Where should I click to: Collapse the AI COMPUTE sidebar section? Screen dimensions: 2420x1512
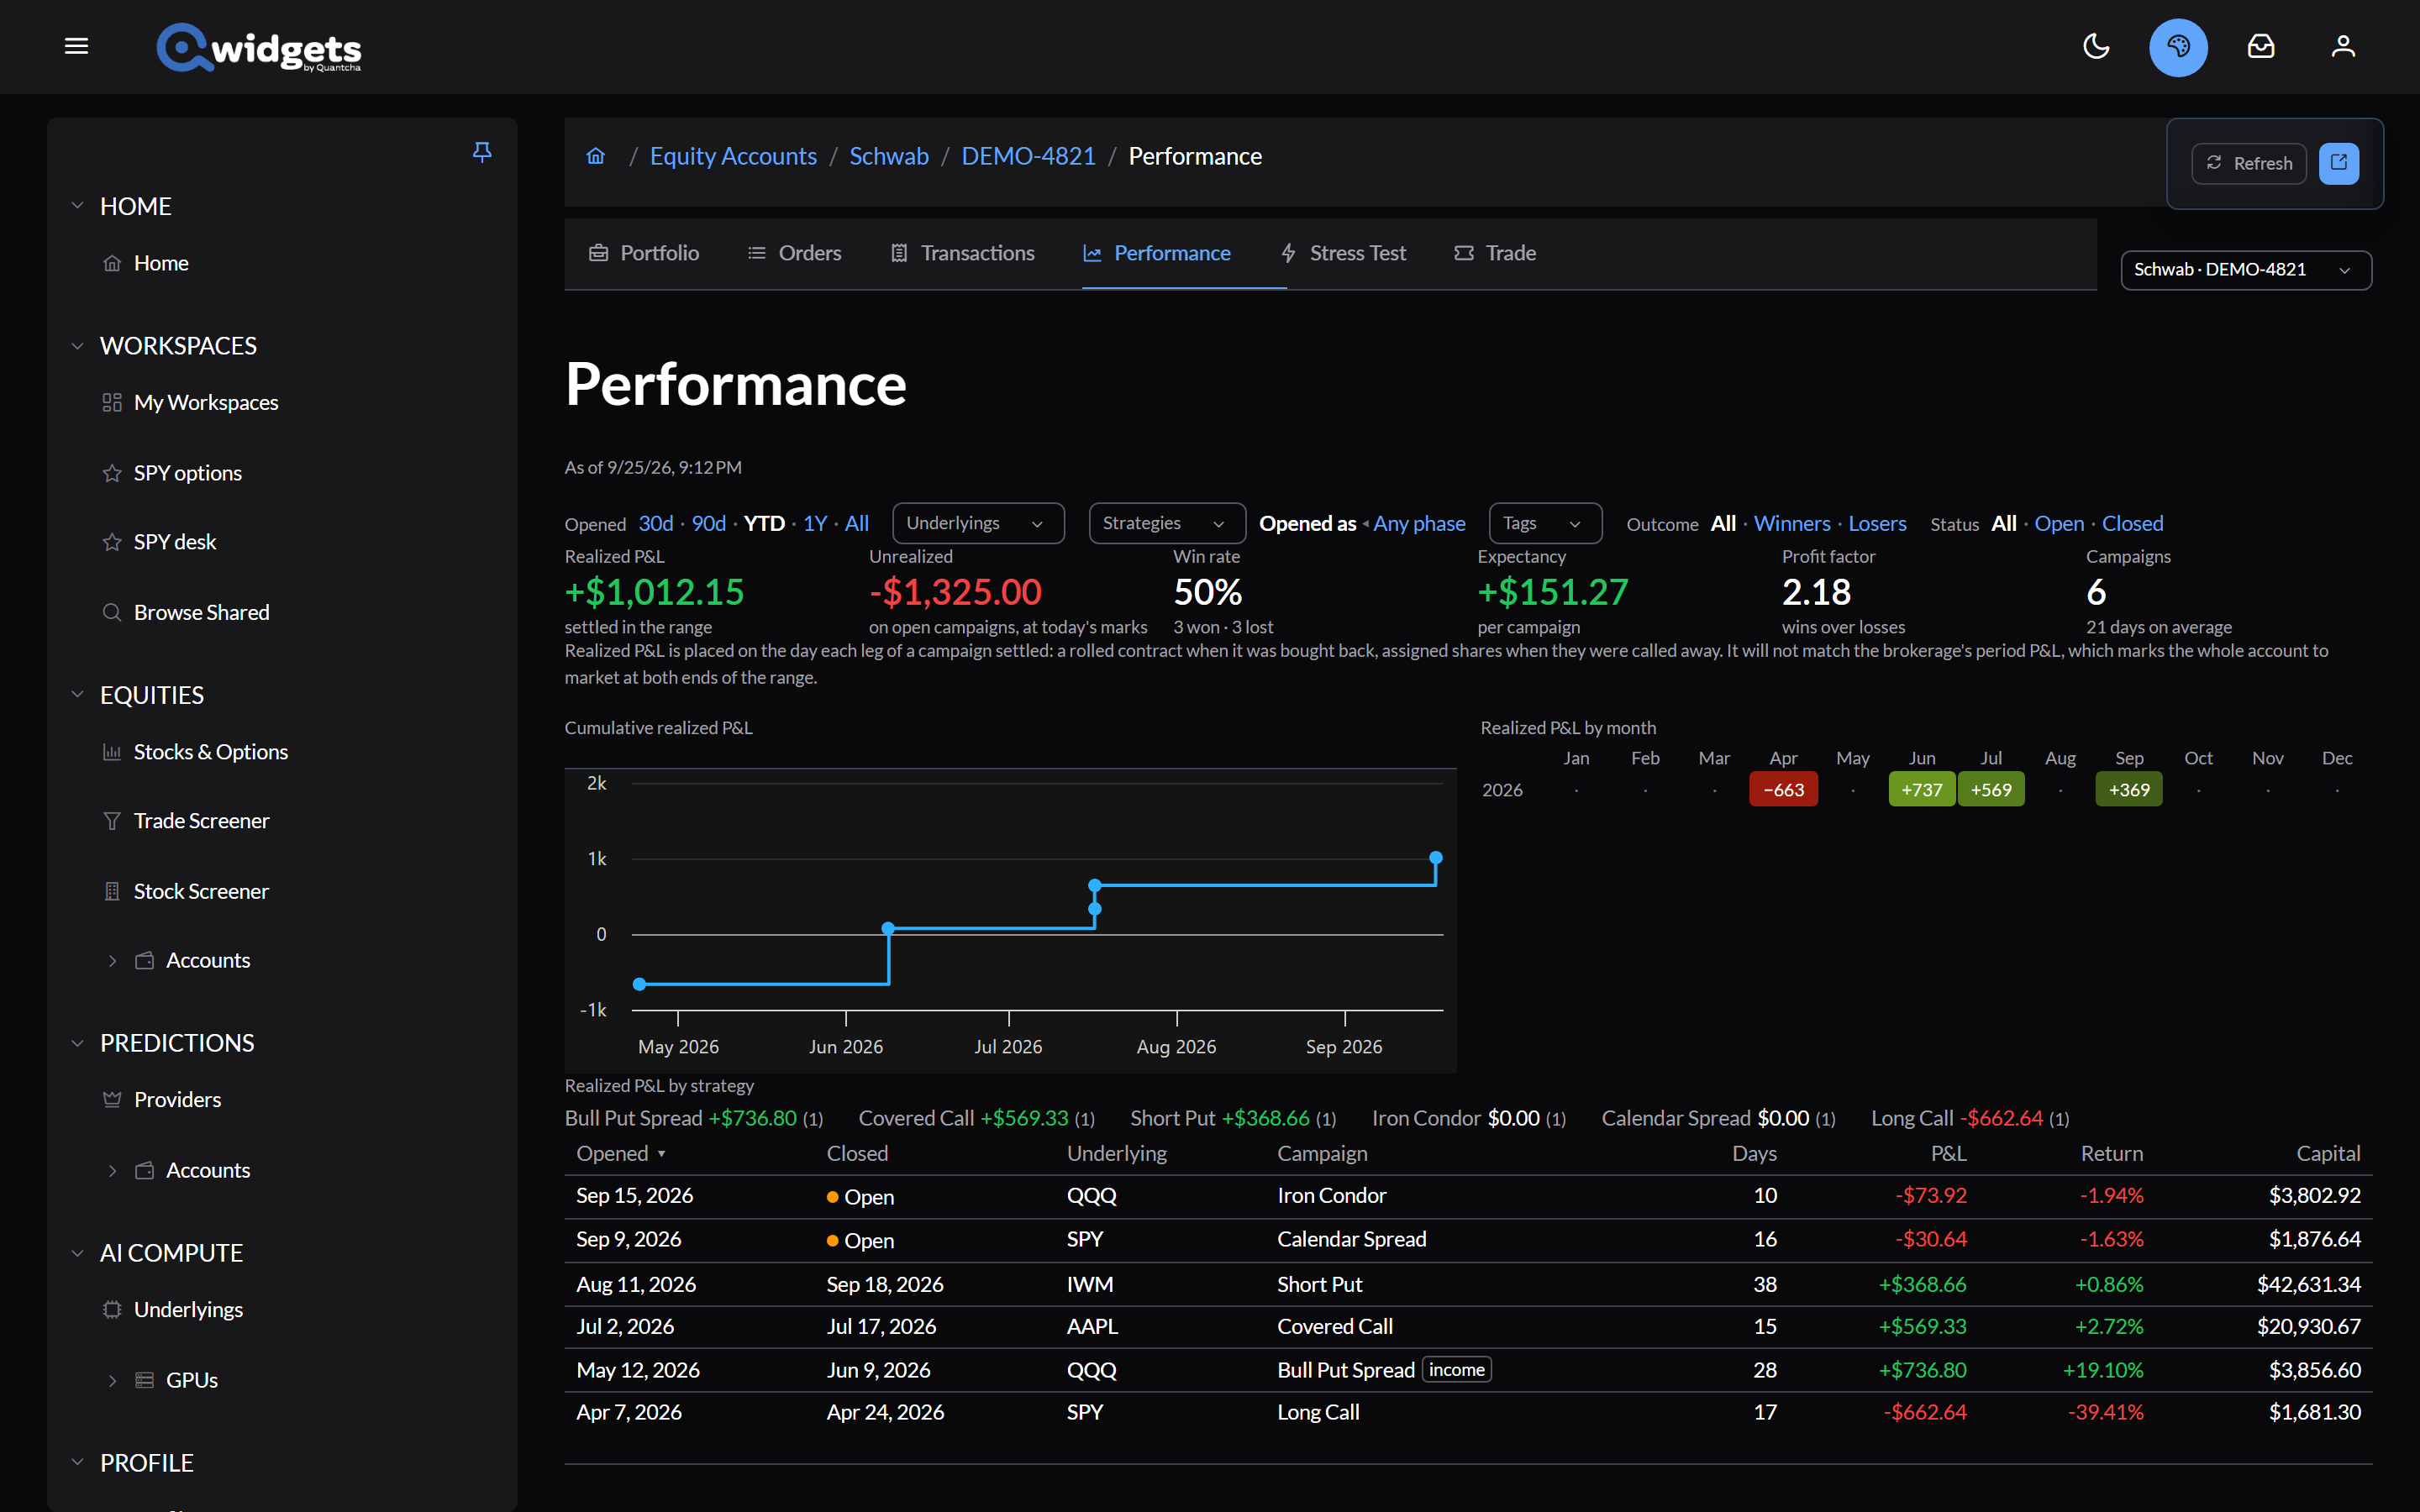coord(77,1253)
